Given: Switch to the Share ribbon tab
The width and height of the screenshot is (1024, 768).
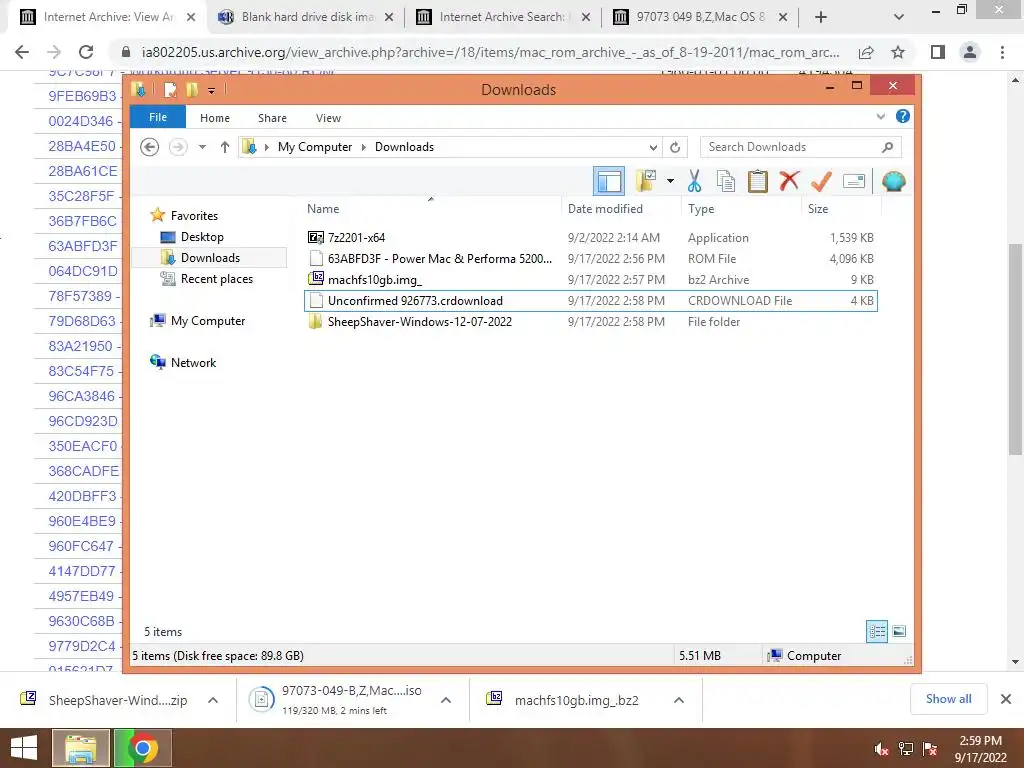Looking at the screenshot, I should pyautogui.click(x=272, y=118).
